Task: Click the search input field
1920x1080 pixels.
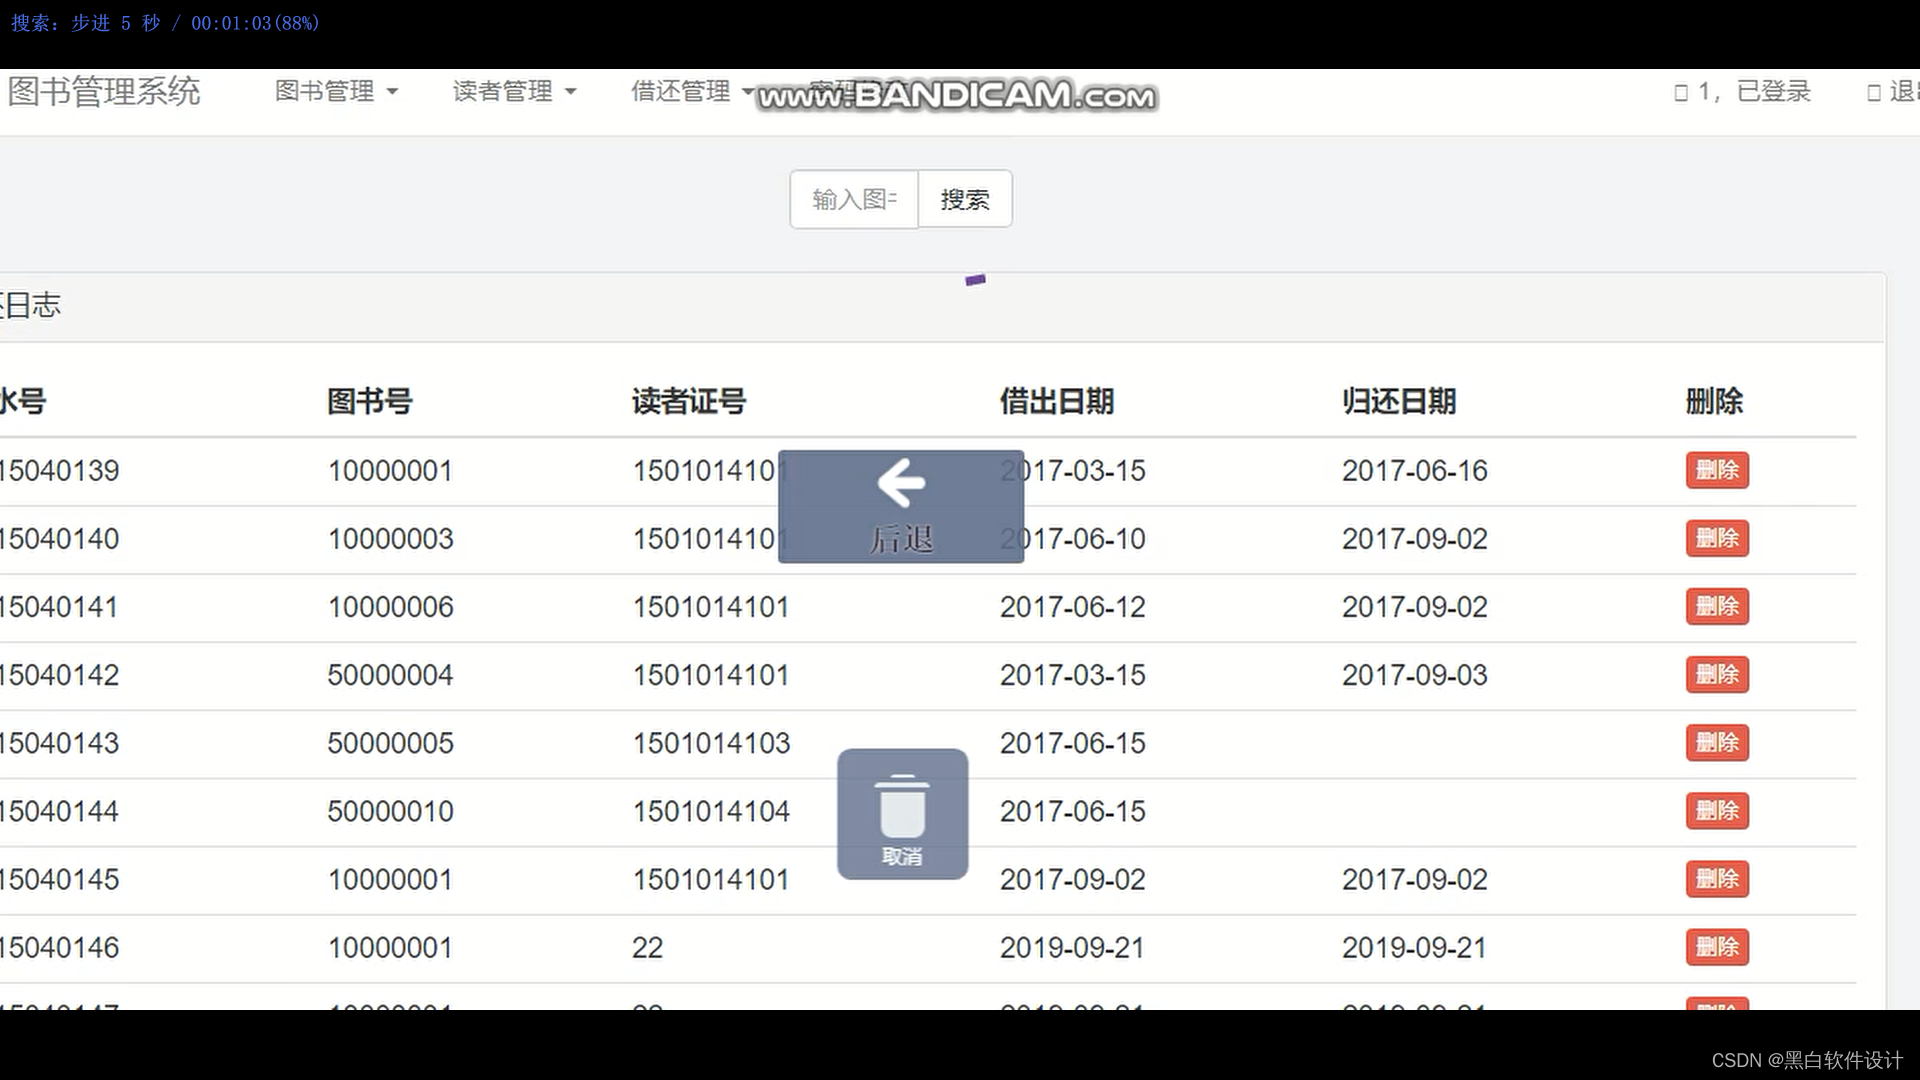Action: click(x=854, y=199)
